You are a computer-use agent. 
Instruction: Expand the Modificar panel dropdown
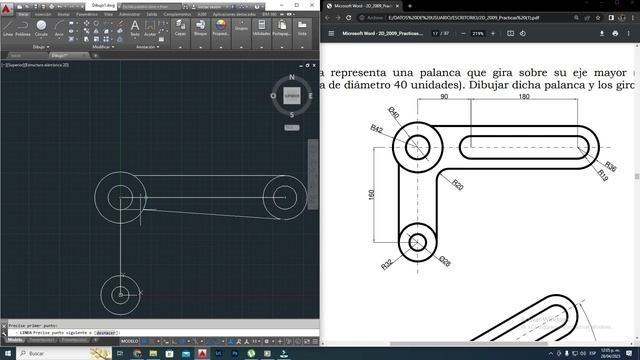pos(103,47)
